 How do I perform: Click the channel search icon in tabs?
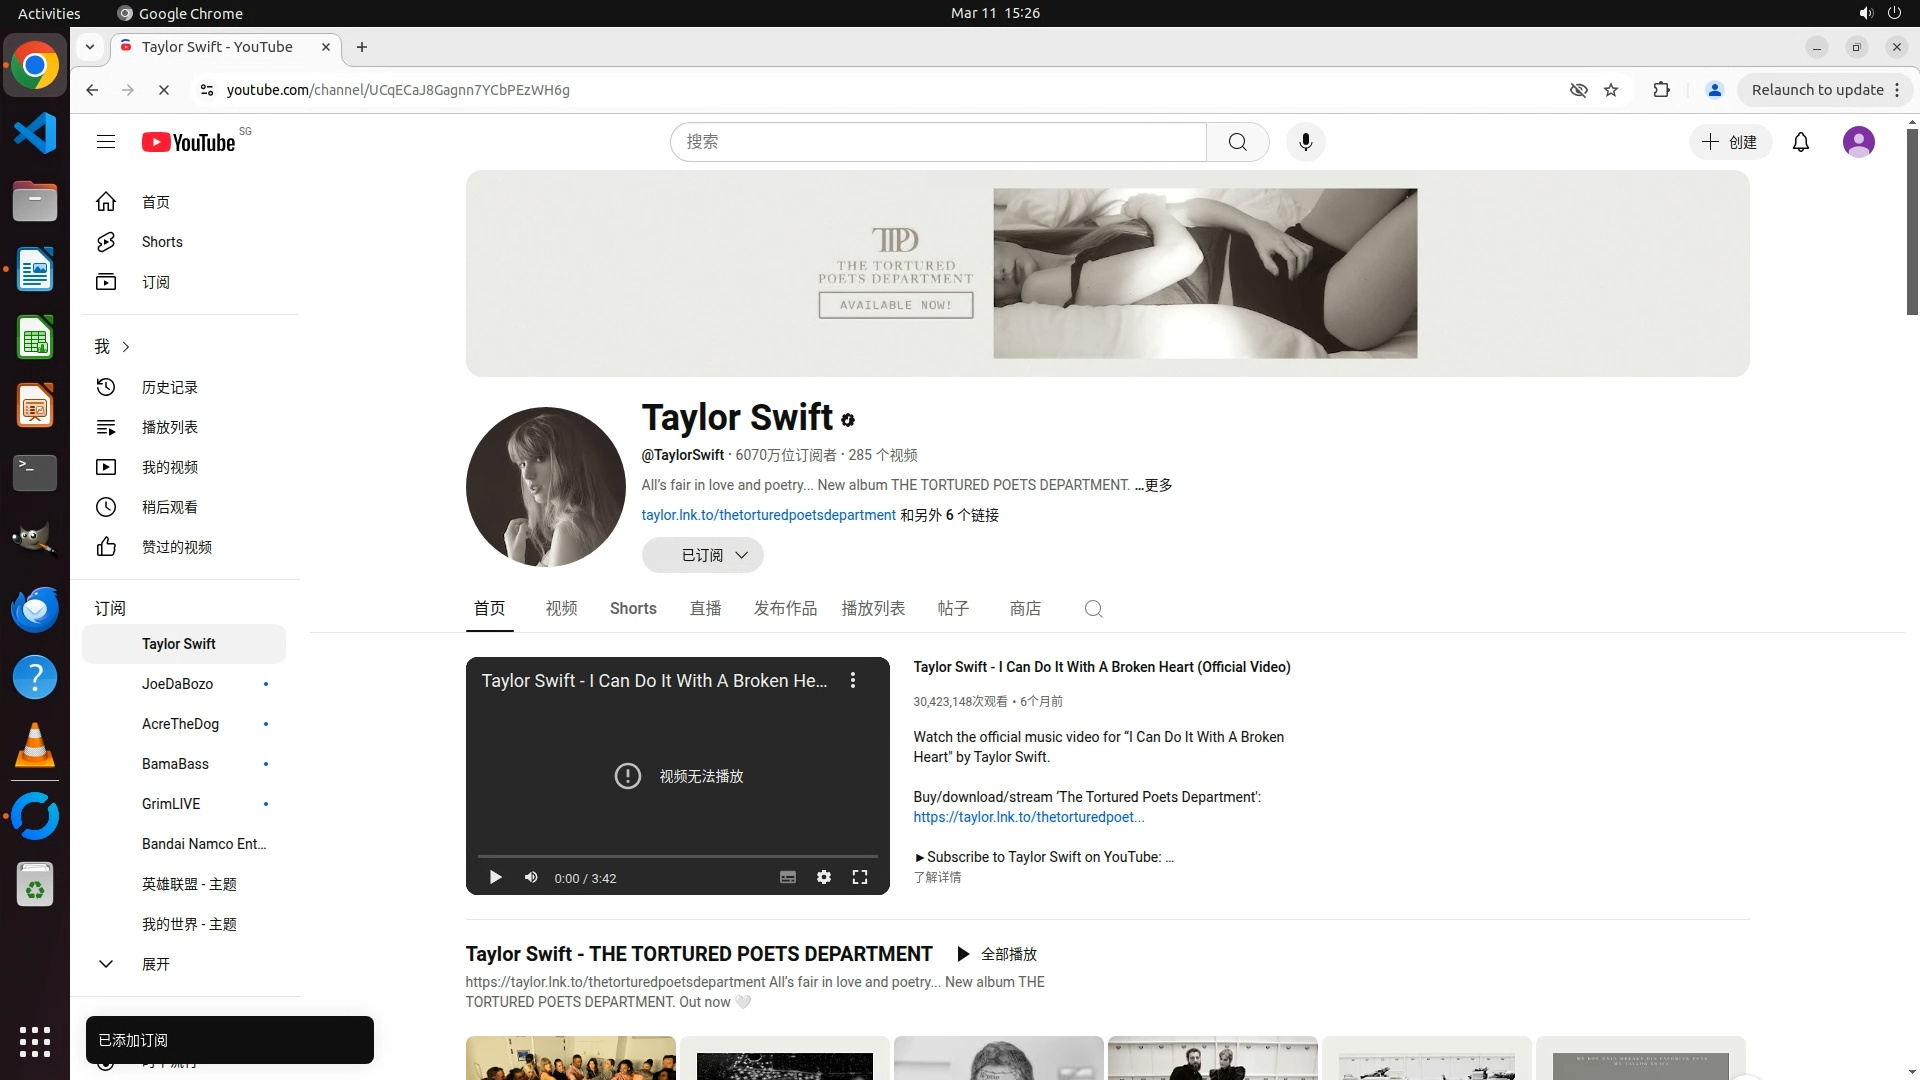click(x=1093, y=609)
